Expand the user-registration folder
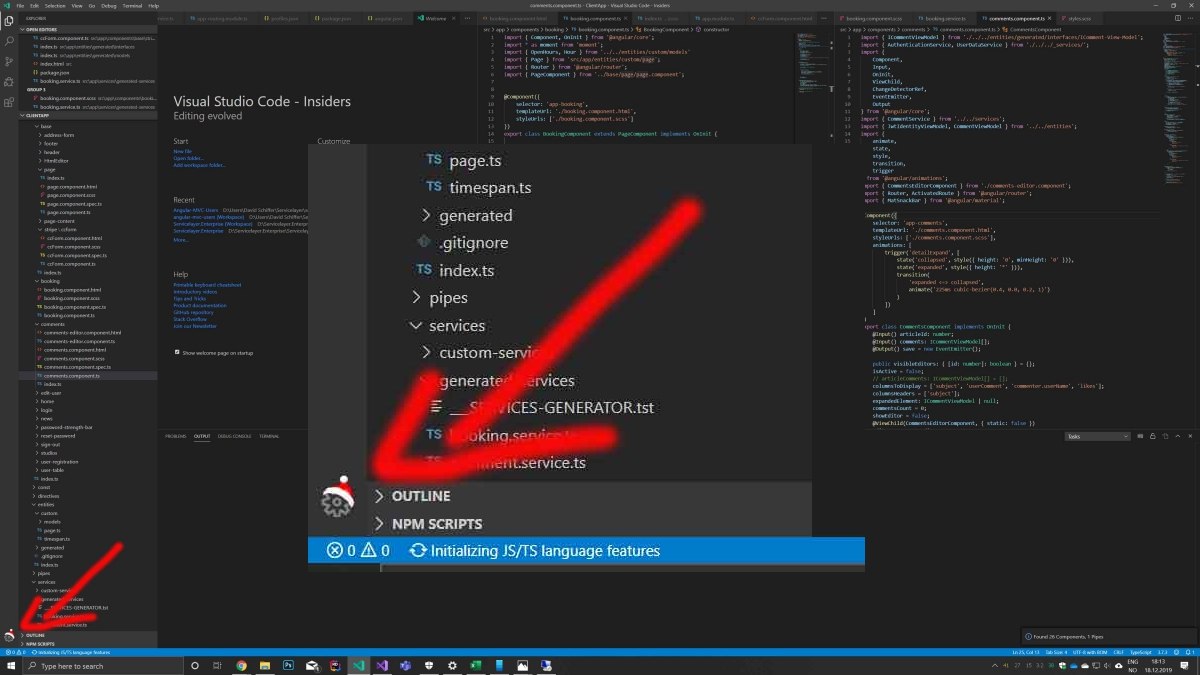 pyautogui.click(x=59, y=461)
